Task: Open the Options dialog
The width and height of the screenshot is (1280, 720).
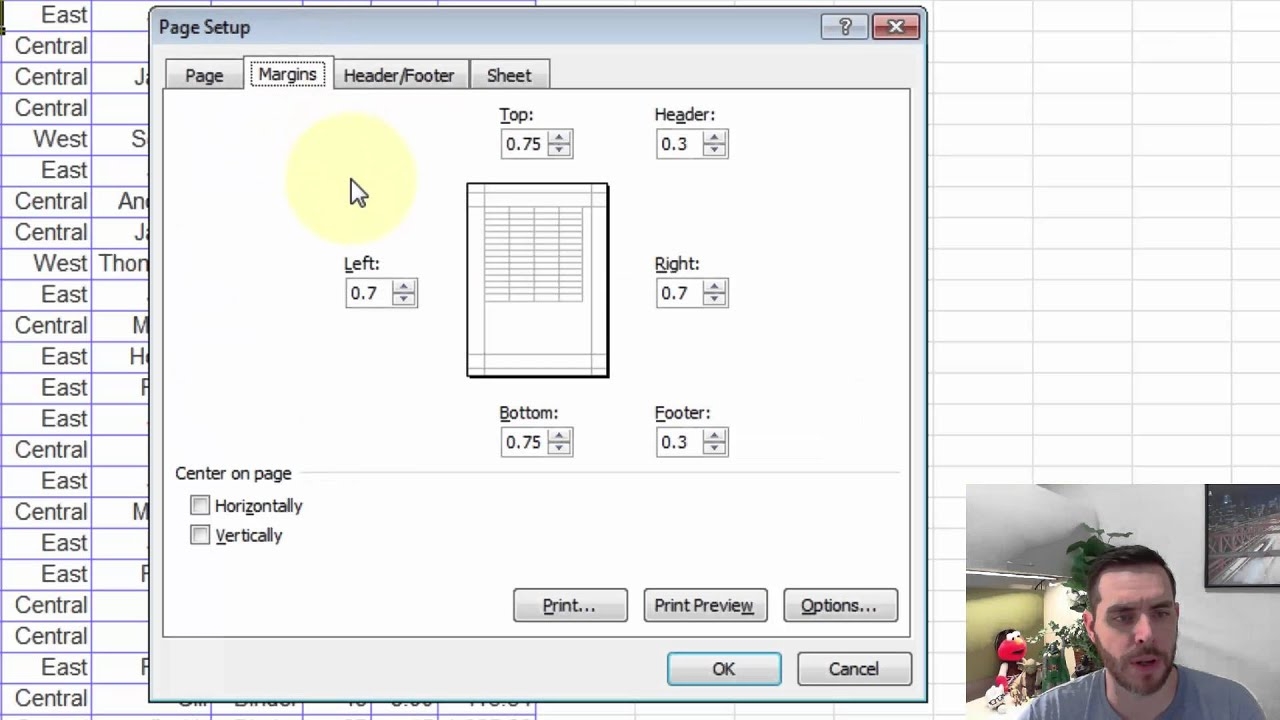Action: pyautogui.click(x=839, y=605)
